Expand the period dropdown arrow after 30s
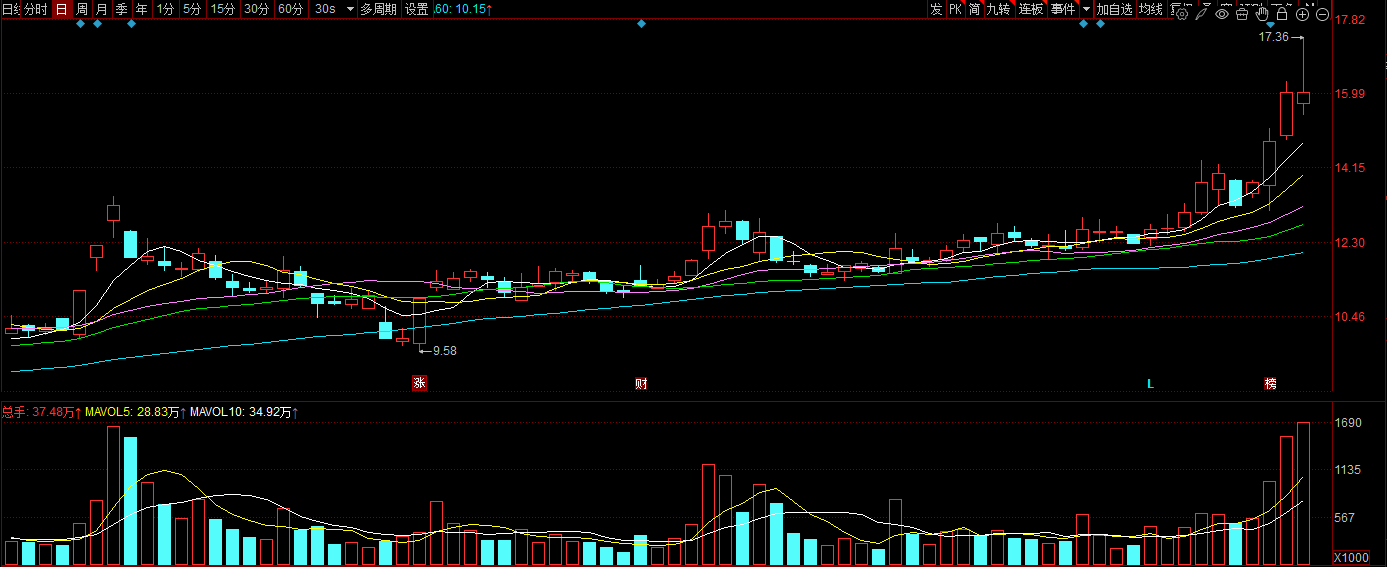 pos(350,9)
